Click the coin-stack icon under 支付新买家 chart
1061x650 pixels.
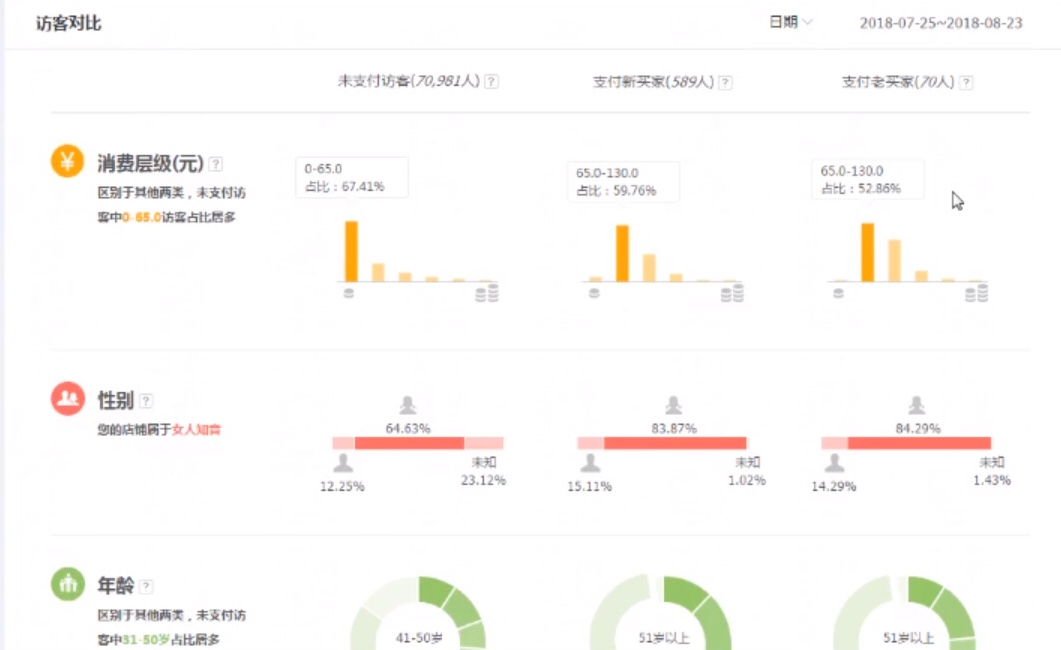click(x=732, y=293)
